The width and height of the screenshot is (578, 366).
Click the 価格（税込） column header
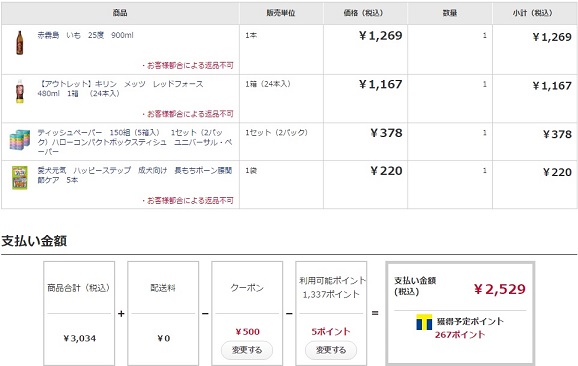[365, 13]
